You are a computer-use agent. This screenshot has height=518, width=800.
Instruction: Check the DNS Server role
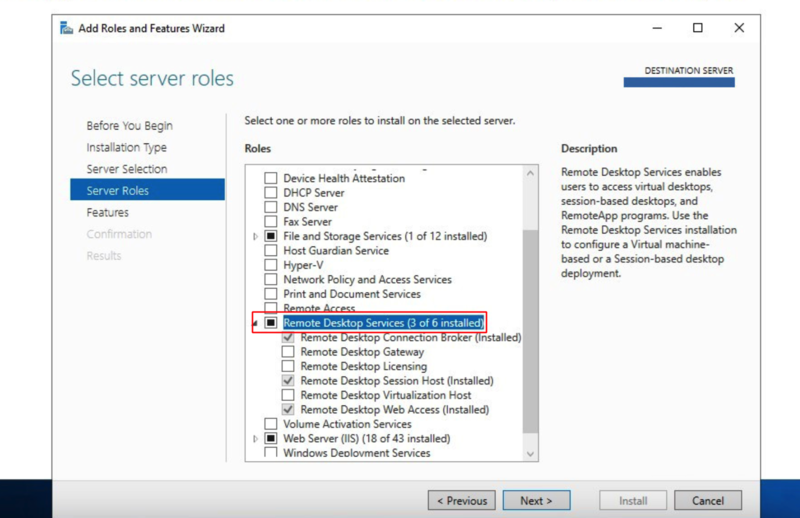(x=271, y=207)
